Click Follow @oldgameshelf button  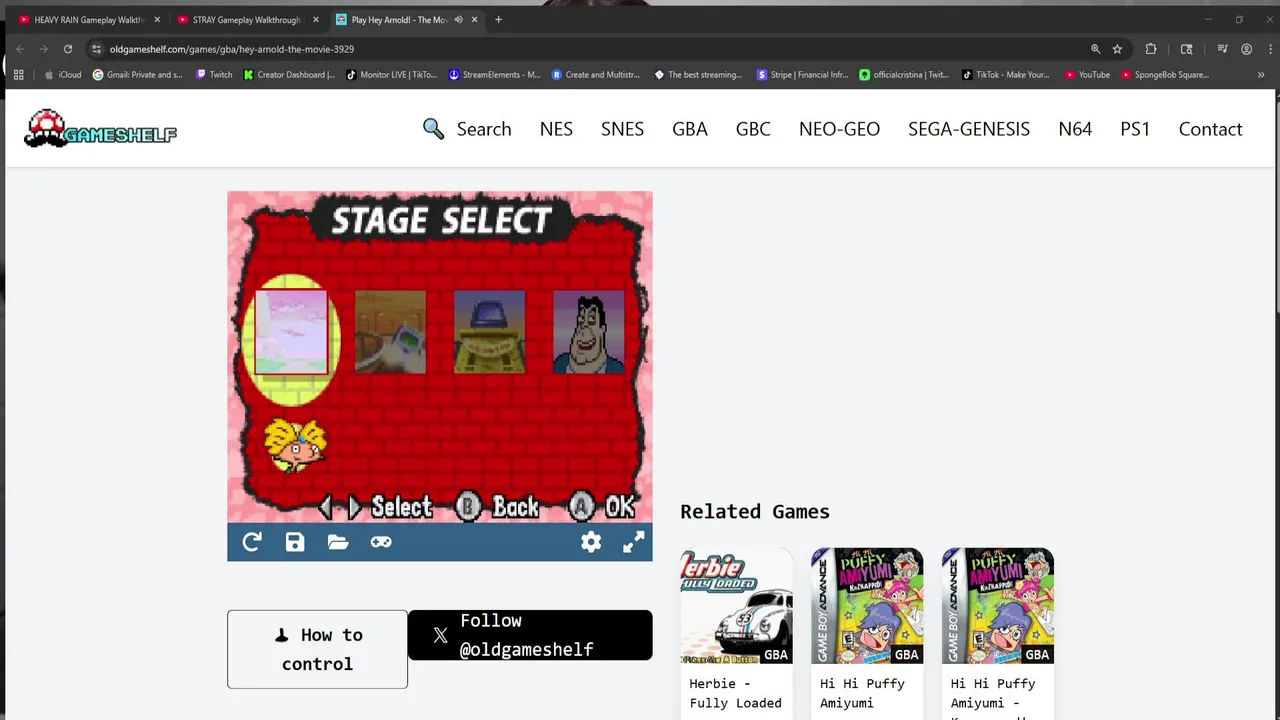530,635
